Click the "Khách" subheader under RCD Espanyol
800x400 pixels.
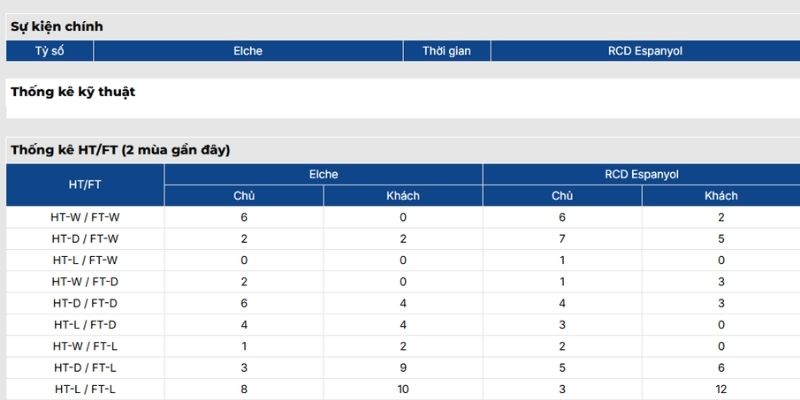coord(721,196)
